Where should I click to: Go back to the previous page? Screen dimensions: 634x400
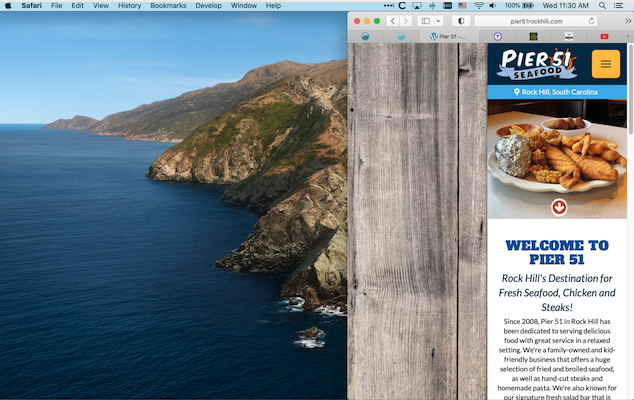point(393,21)
